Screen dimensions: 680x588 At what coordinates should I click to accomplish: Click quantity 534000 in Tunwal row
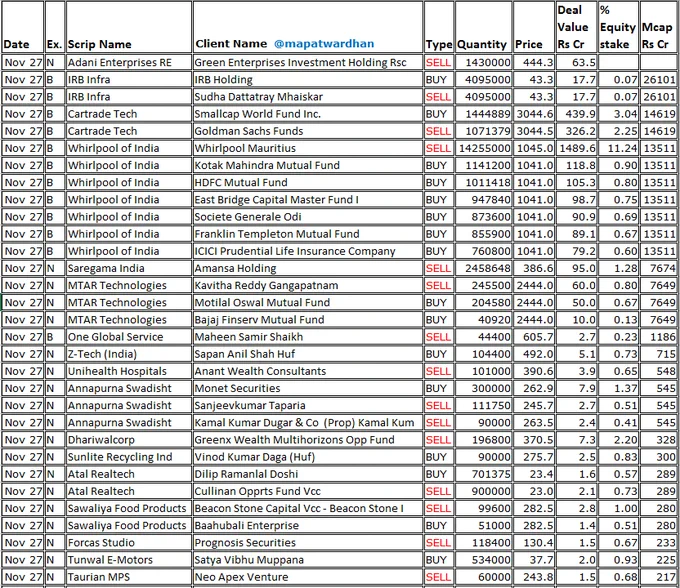click(x=483, y=560)
